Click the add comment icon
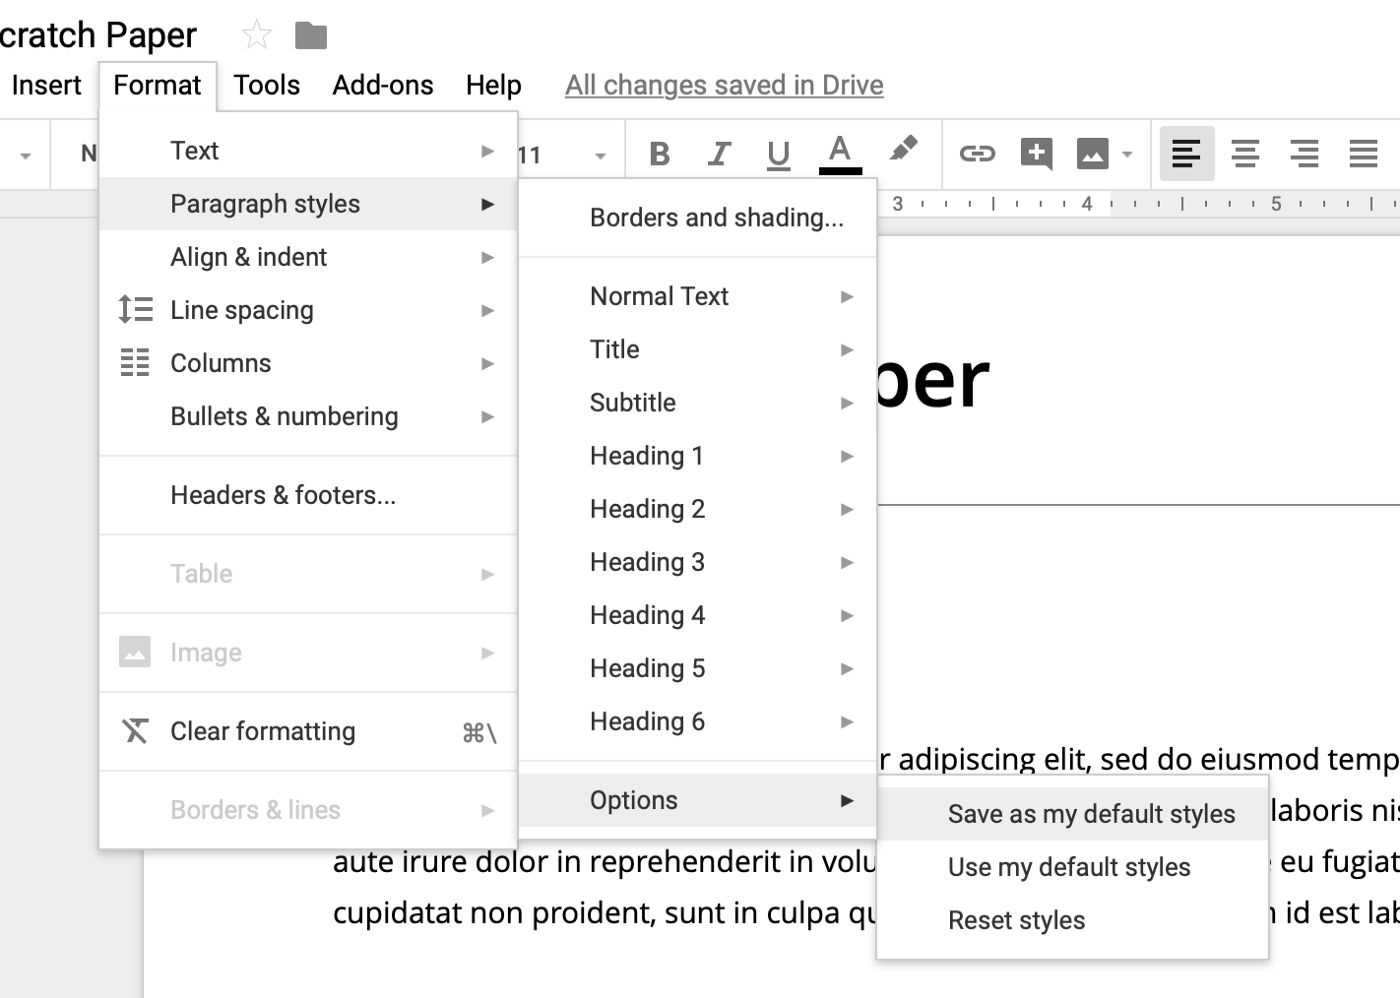This screenshot has height=998, width=1400. (x=1036, y=154)
